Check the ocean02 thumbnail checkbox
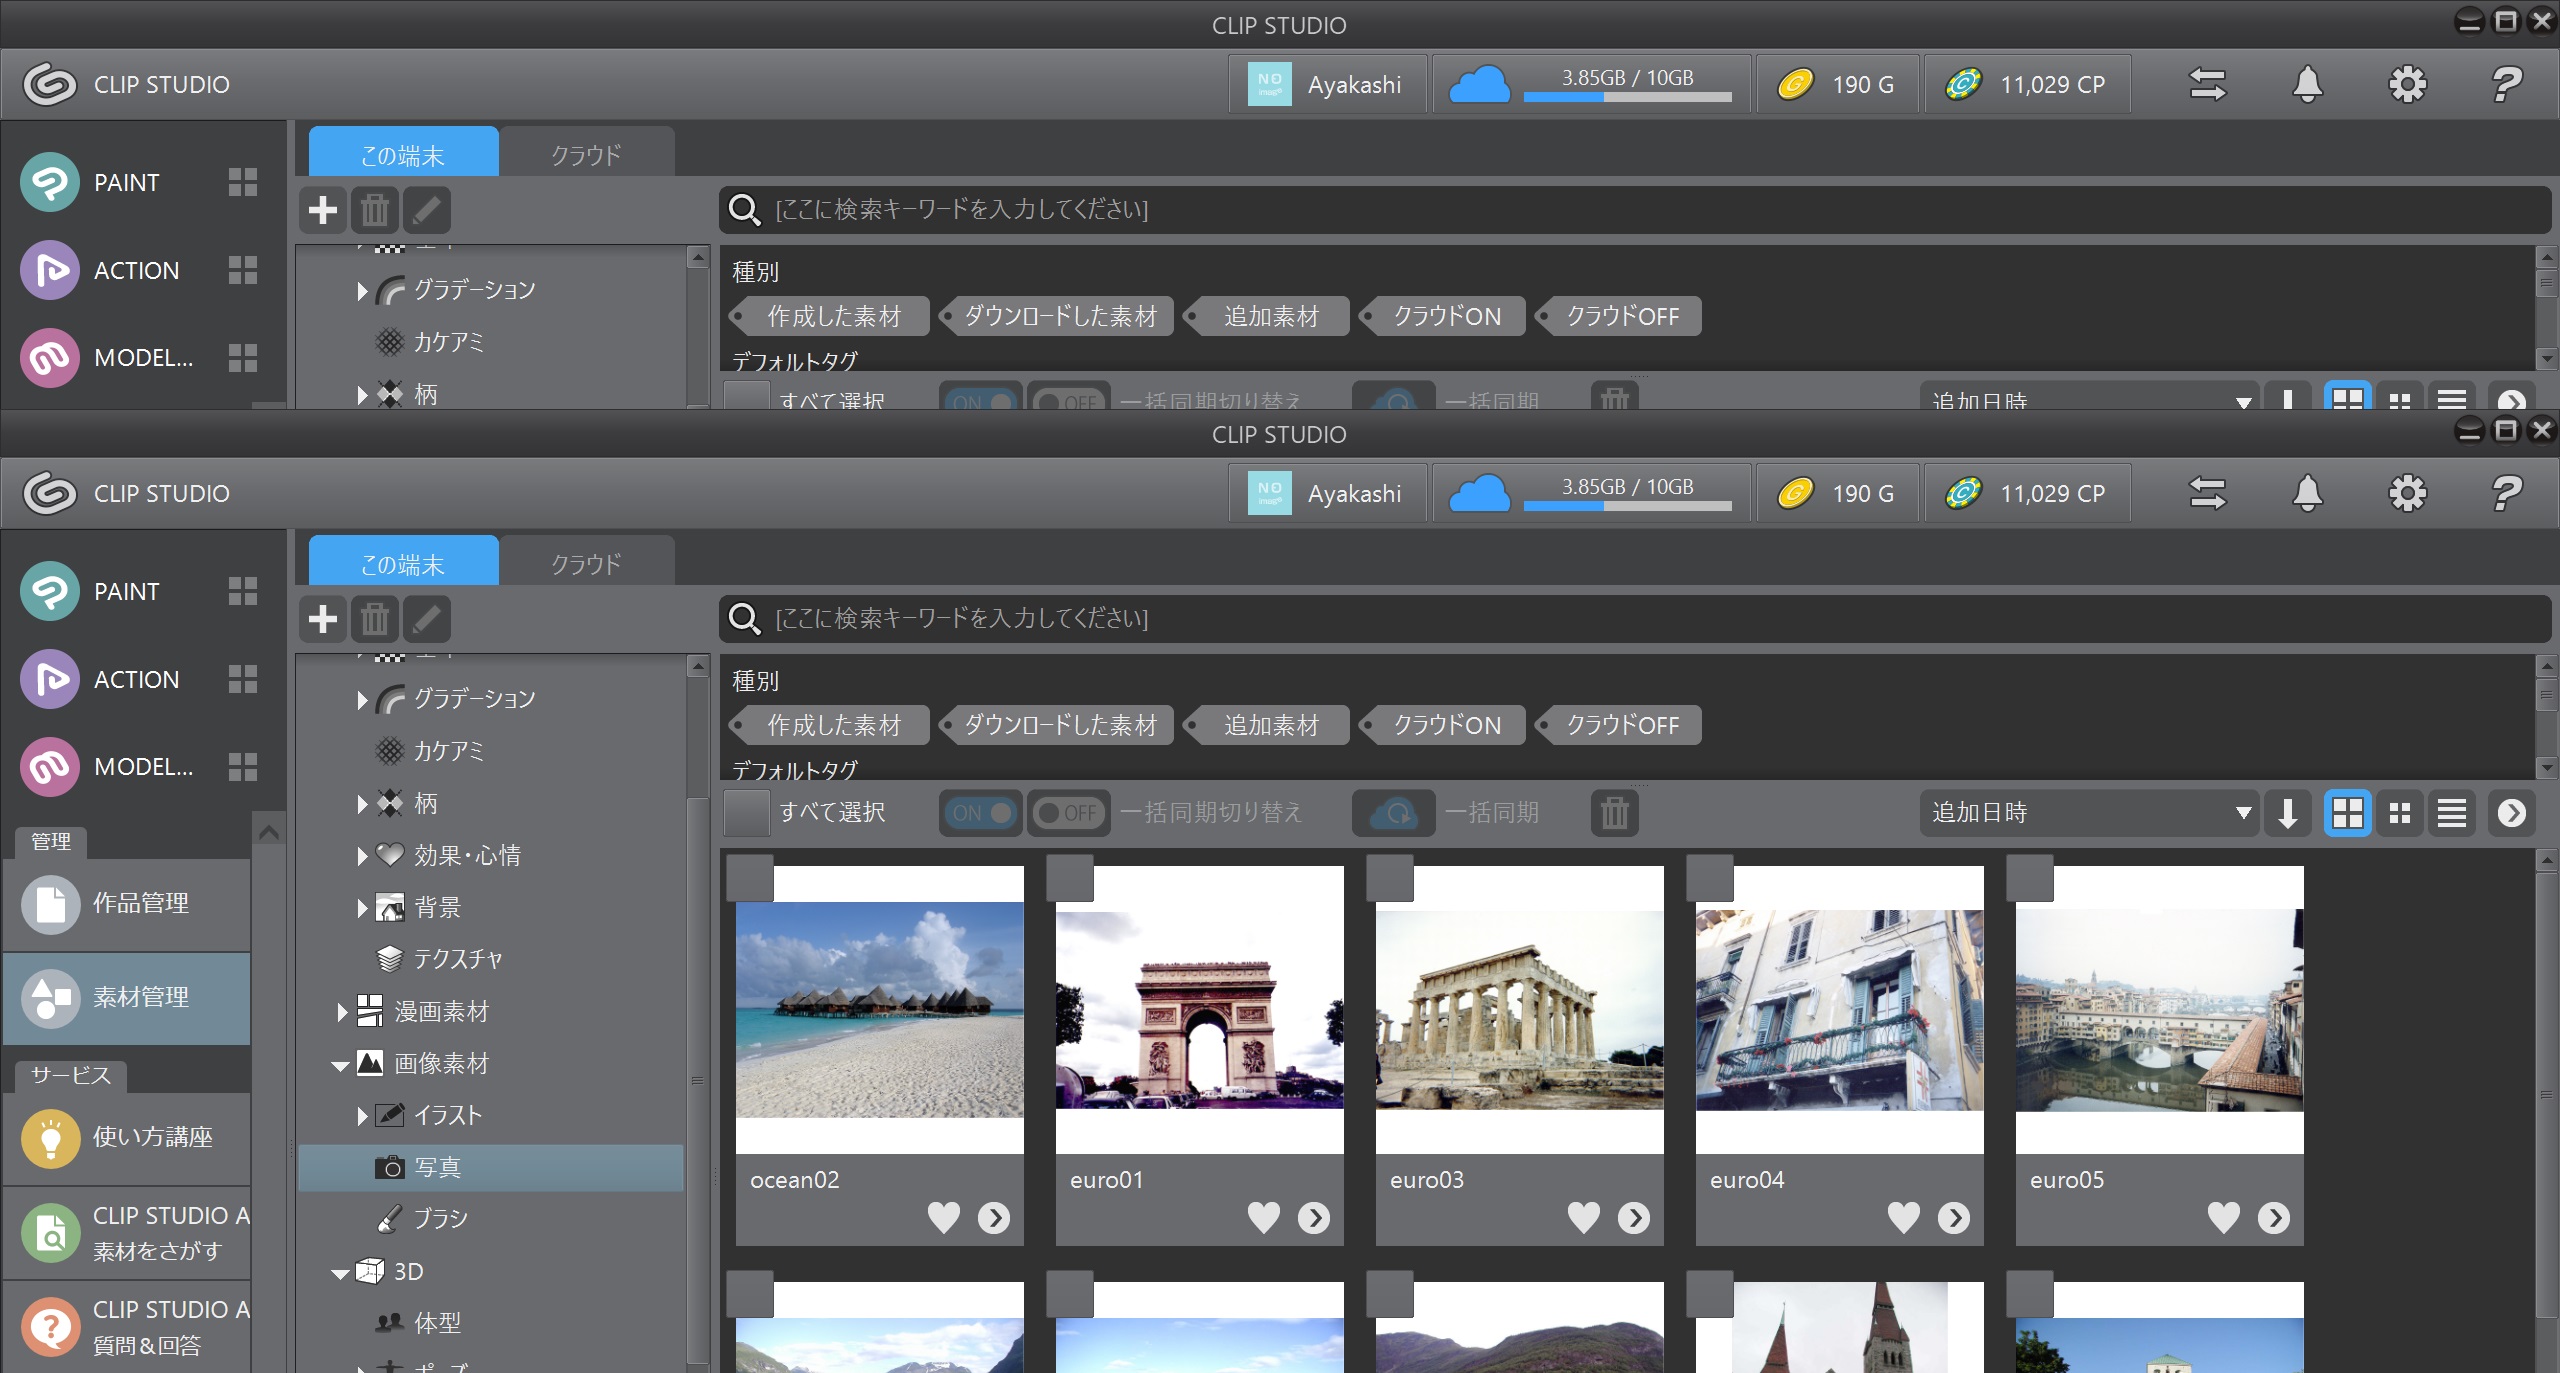2560x1373 pixels. pos(749,878)
